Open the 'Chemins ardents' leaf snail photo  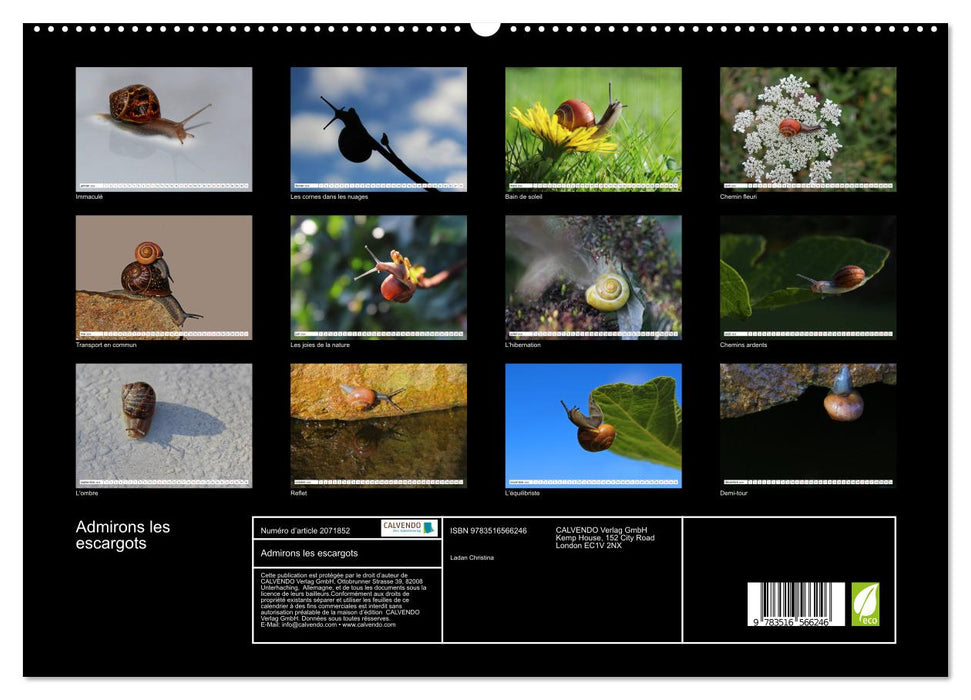(x=808, y=277)
